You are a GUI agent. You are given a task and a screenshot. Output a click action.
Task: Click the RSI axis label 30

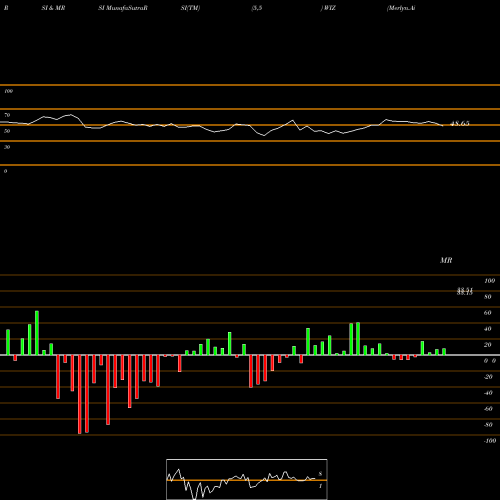tap(7, 147)
